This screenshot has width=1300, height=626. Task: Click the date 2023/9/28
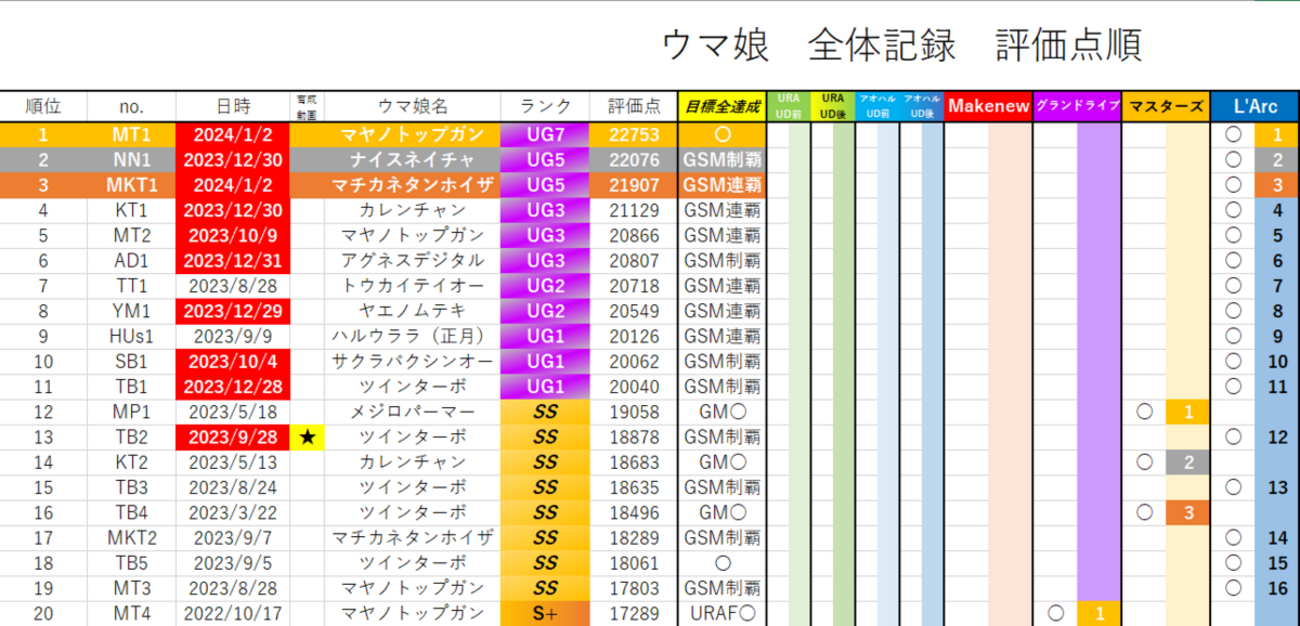click(x=233, y=437)
